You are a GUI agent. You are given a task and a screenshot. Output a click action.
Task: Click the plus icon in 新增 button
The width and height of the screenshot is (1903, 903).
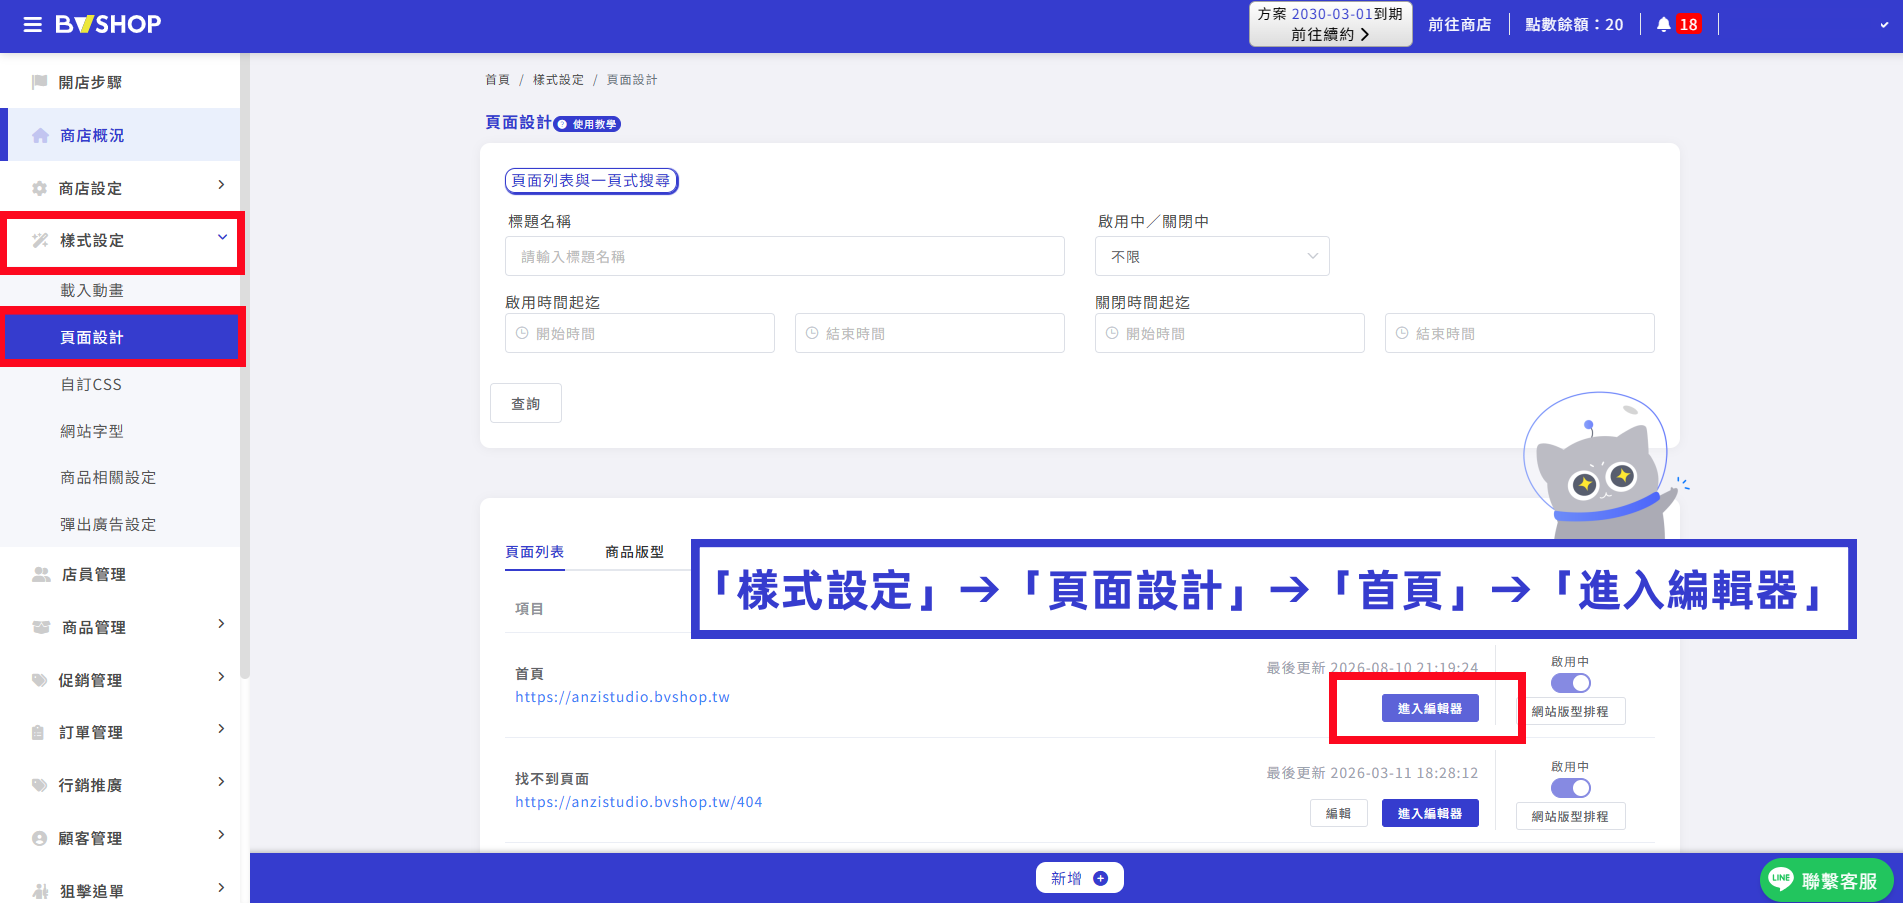click(x=1100, y=878)
